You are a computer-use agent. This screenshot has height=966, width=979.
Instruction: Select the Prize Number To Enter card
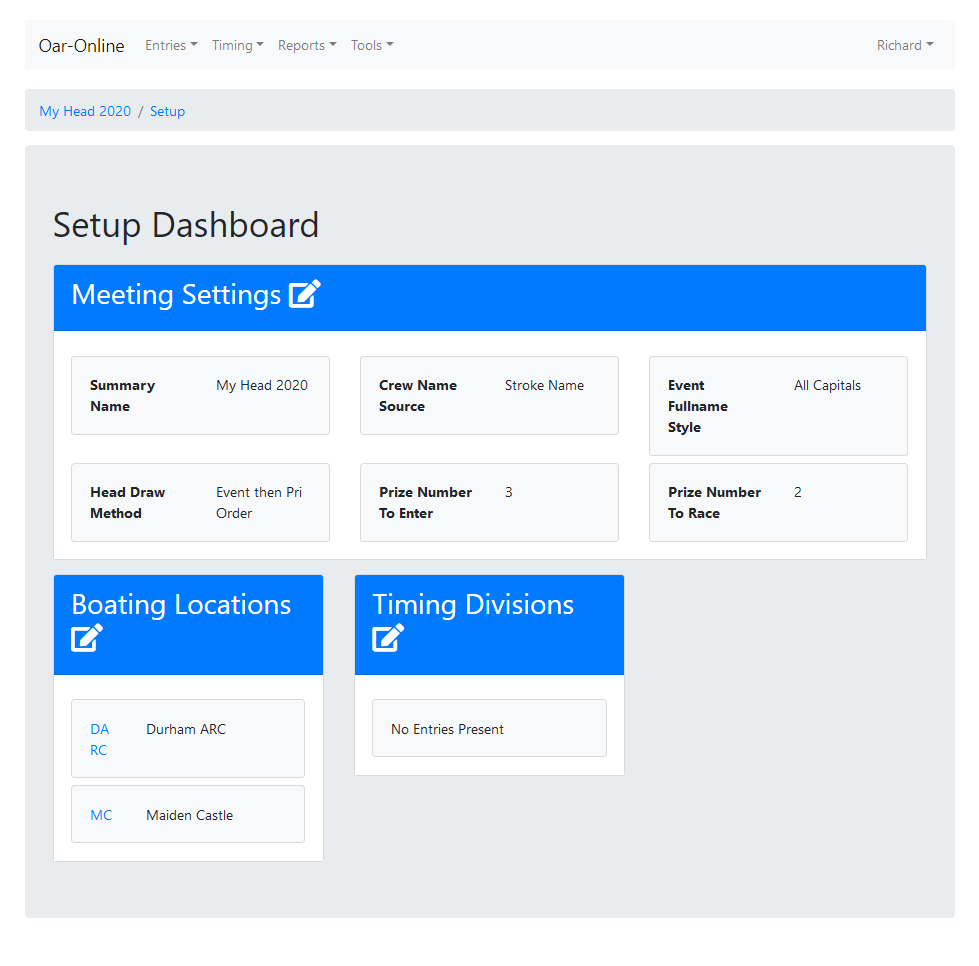click(x=489, y=503)
